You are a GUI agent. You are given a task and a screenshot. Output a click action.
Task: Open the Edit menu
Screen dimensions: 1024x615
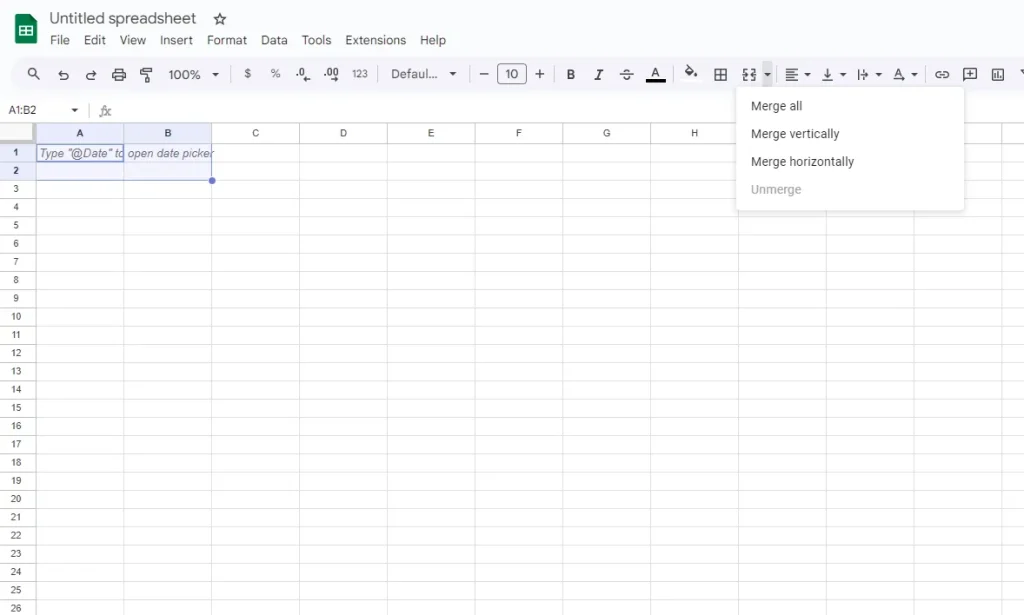(x=95, y=40)
